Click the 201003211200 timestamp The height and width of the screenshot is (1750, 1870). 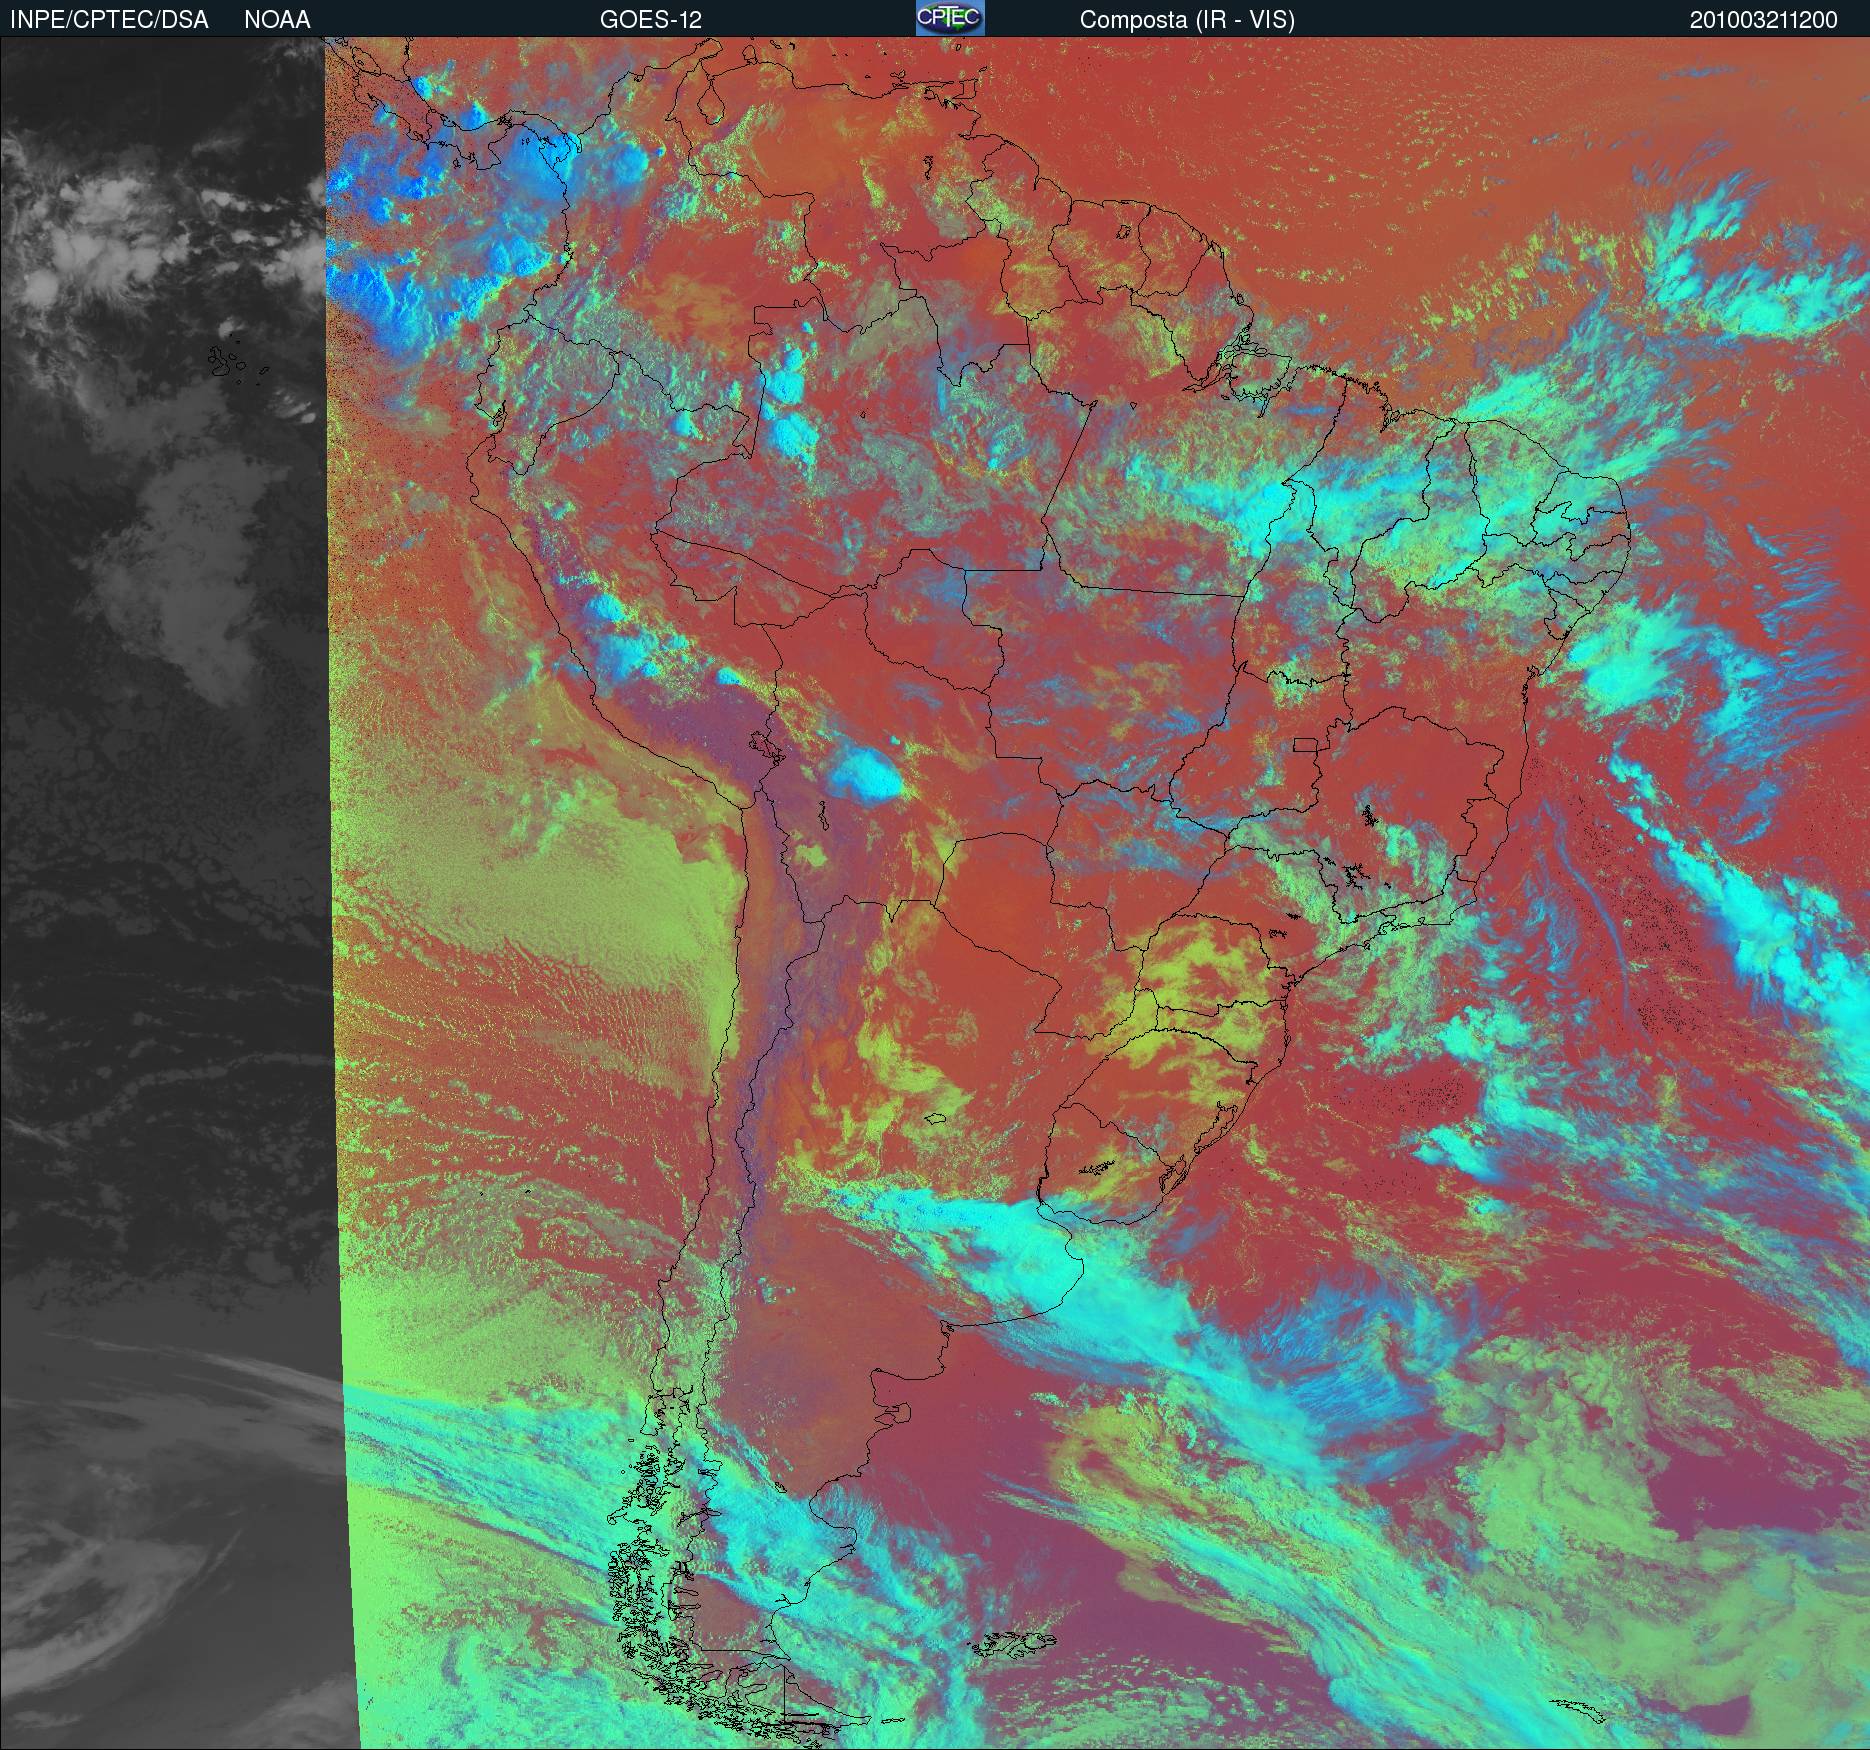click(x=1763, y=20)
